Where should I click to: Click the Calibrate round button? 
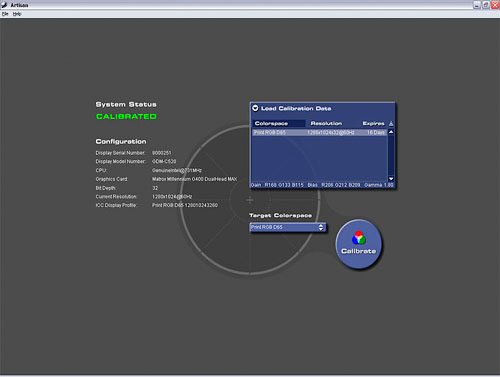click(358, 244)
